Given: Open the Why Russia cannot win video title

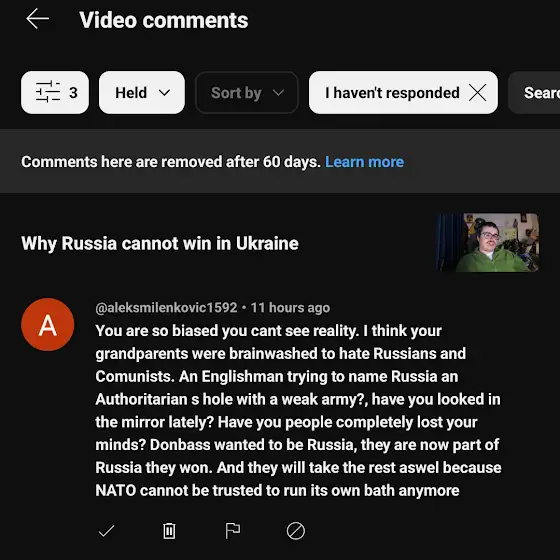Looking at the screenshot, I should point(160,243).
